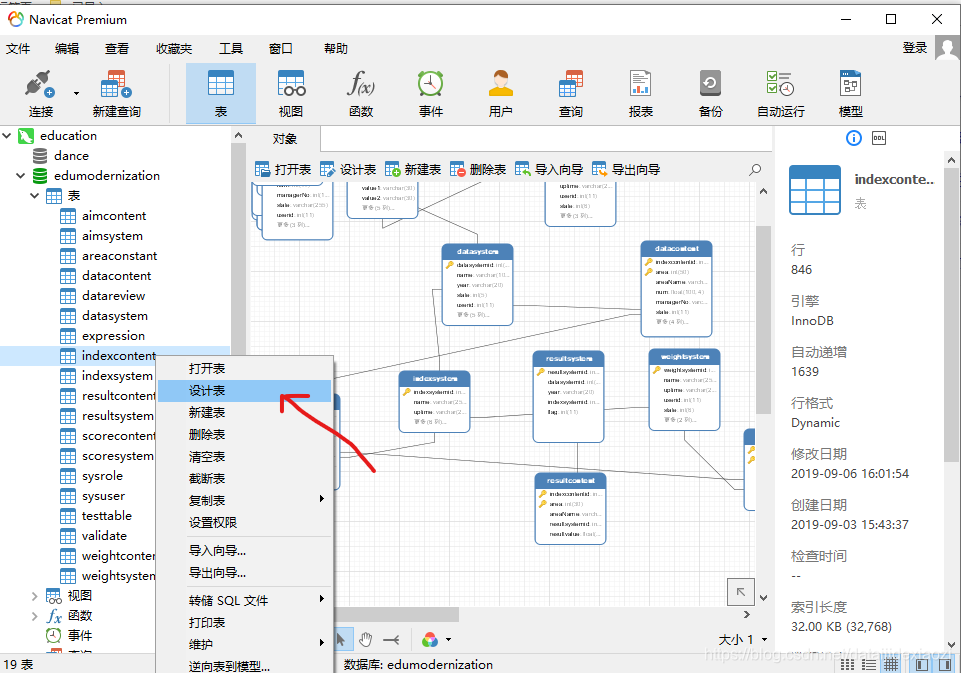Click the Design Table (设计表) toolbar button

pos(348,169)
